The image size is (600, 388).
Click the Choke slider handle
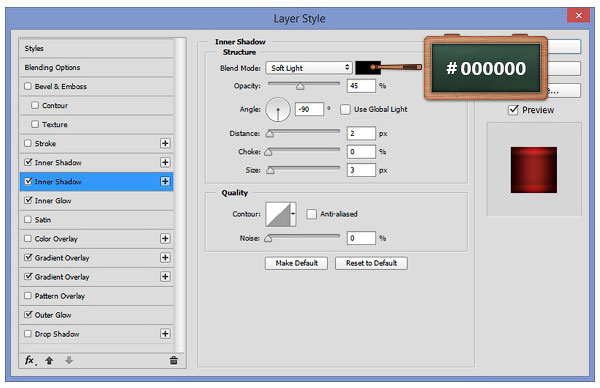[x=268, y=152]
